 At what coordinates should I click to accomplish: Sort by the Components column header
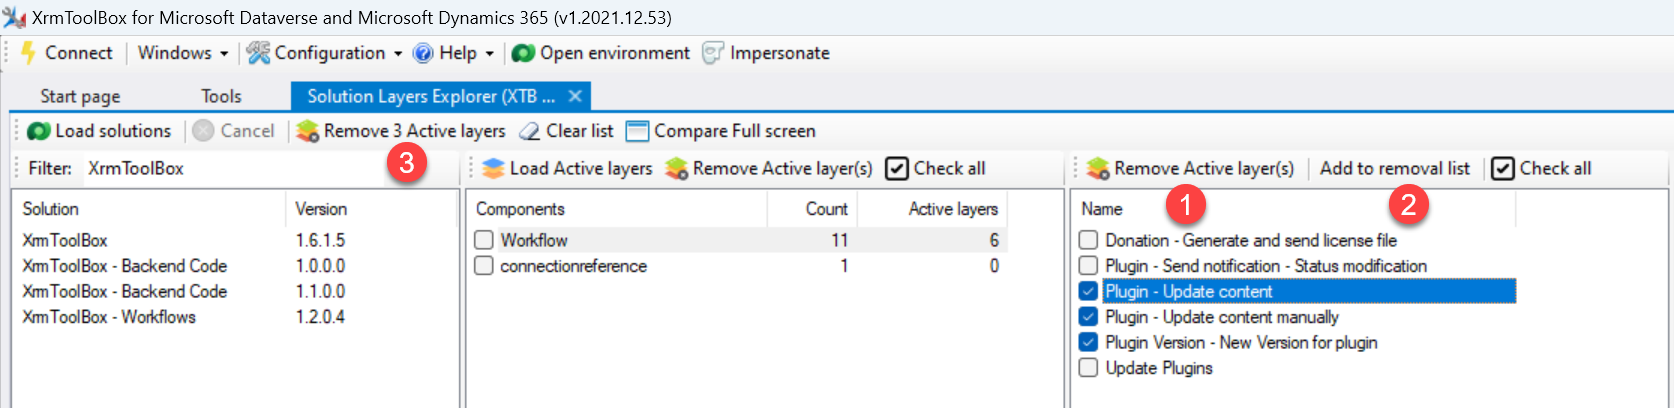coord(617,209)
